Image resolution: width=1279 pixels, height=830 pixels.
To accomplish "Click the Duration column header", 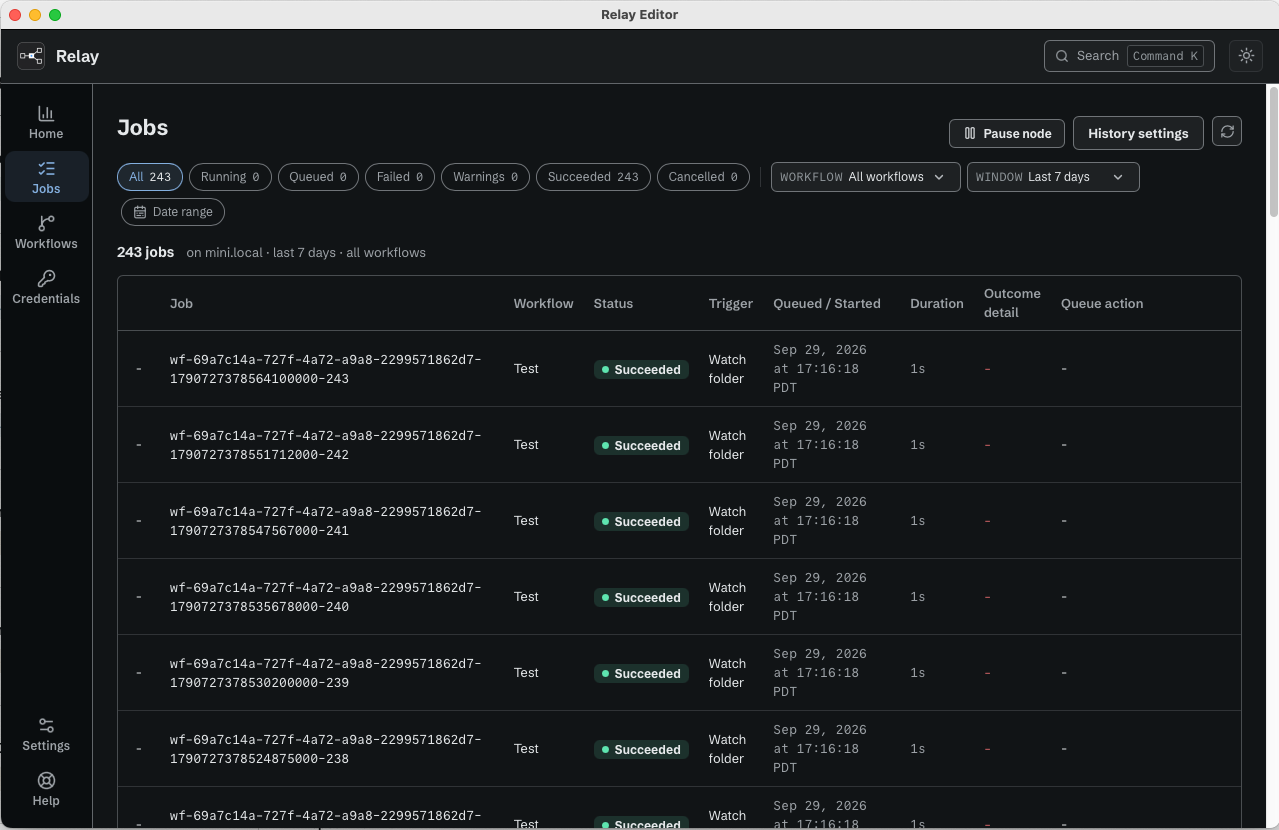I will (937, 303).
